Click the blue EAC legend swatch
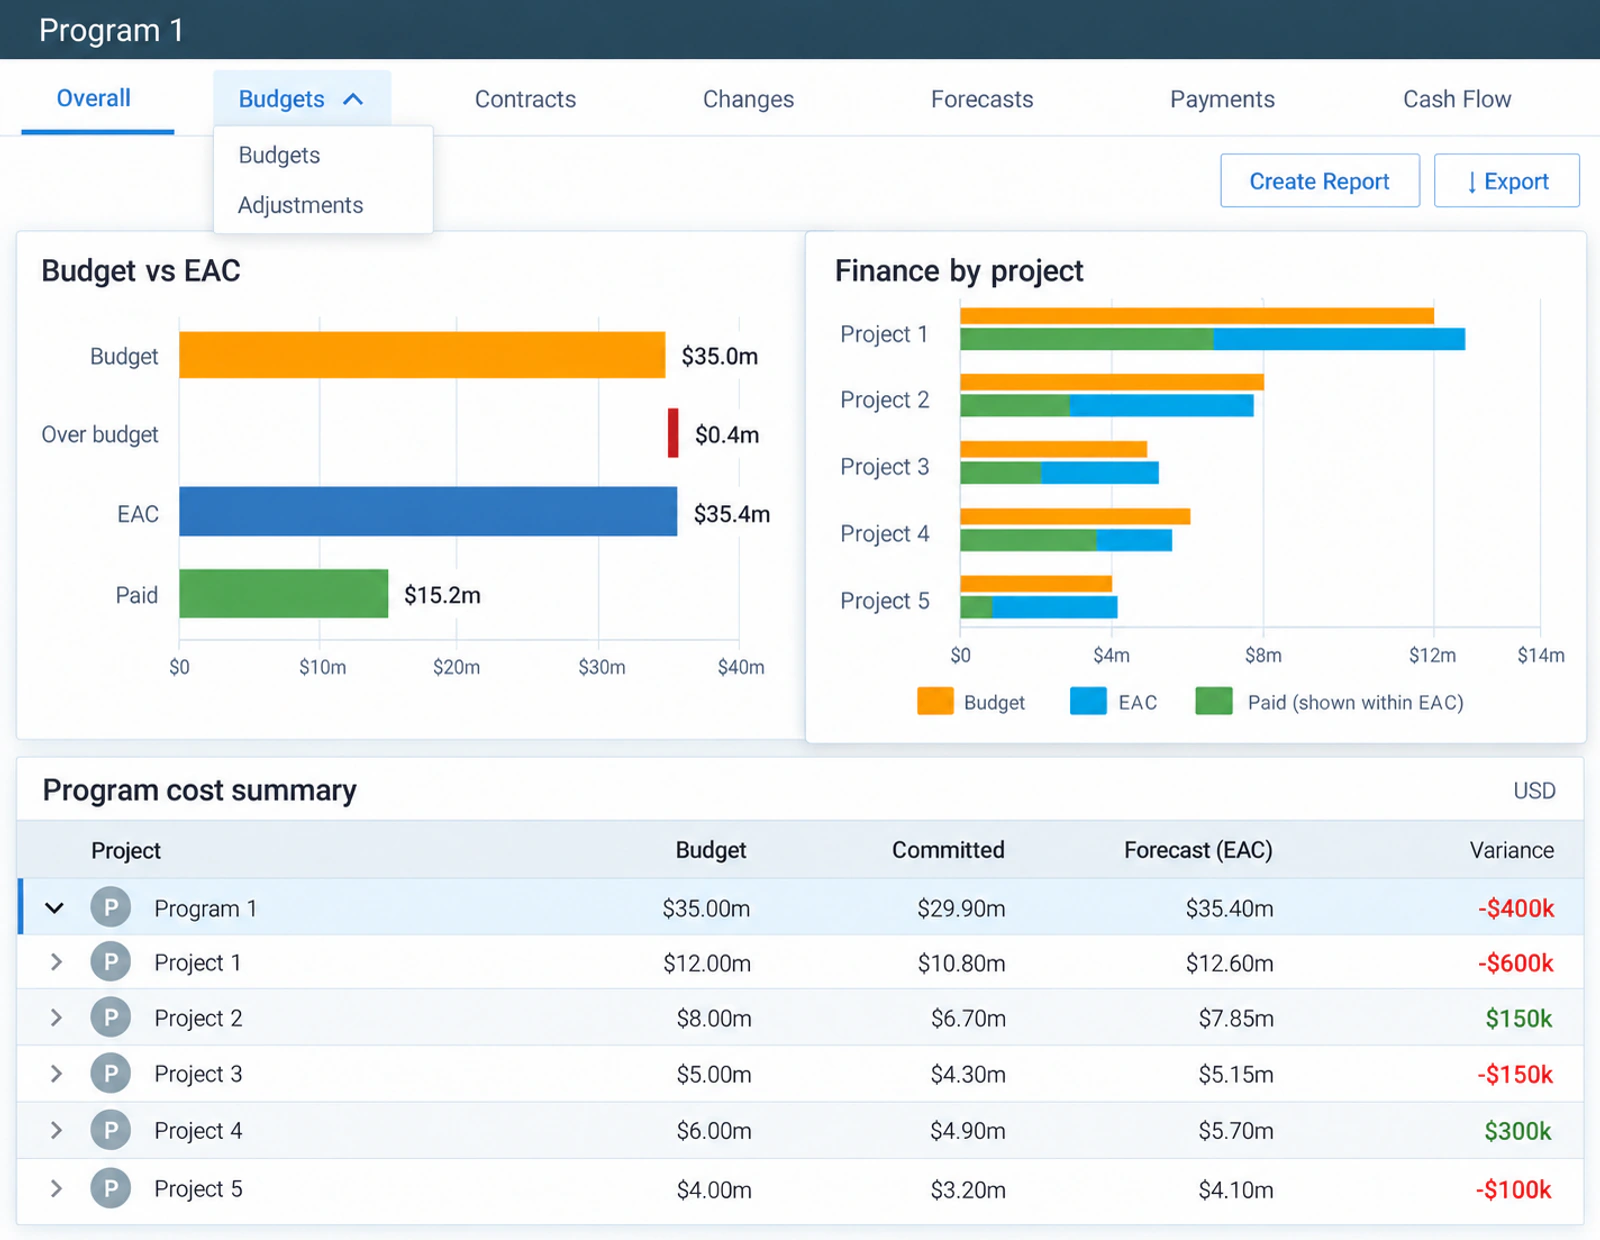The height and width of the screenshot is (1240, 1600). pos(1088,701)
